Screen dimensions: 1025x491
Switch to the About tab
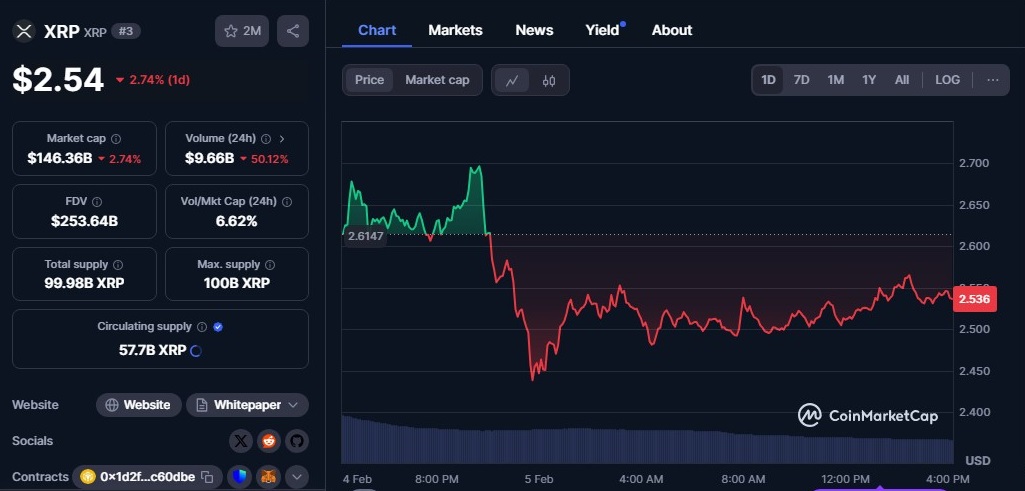[x=672, y=30]
